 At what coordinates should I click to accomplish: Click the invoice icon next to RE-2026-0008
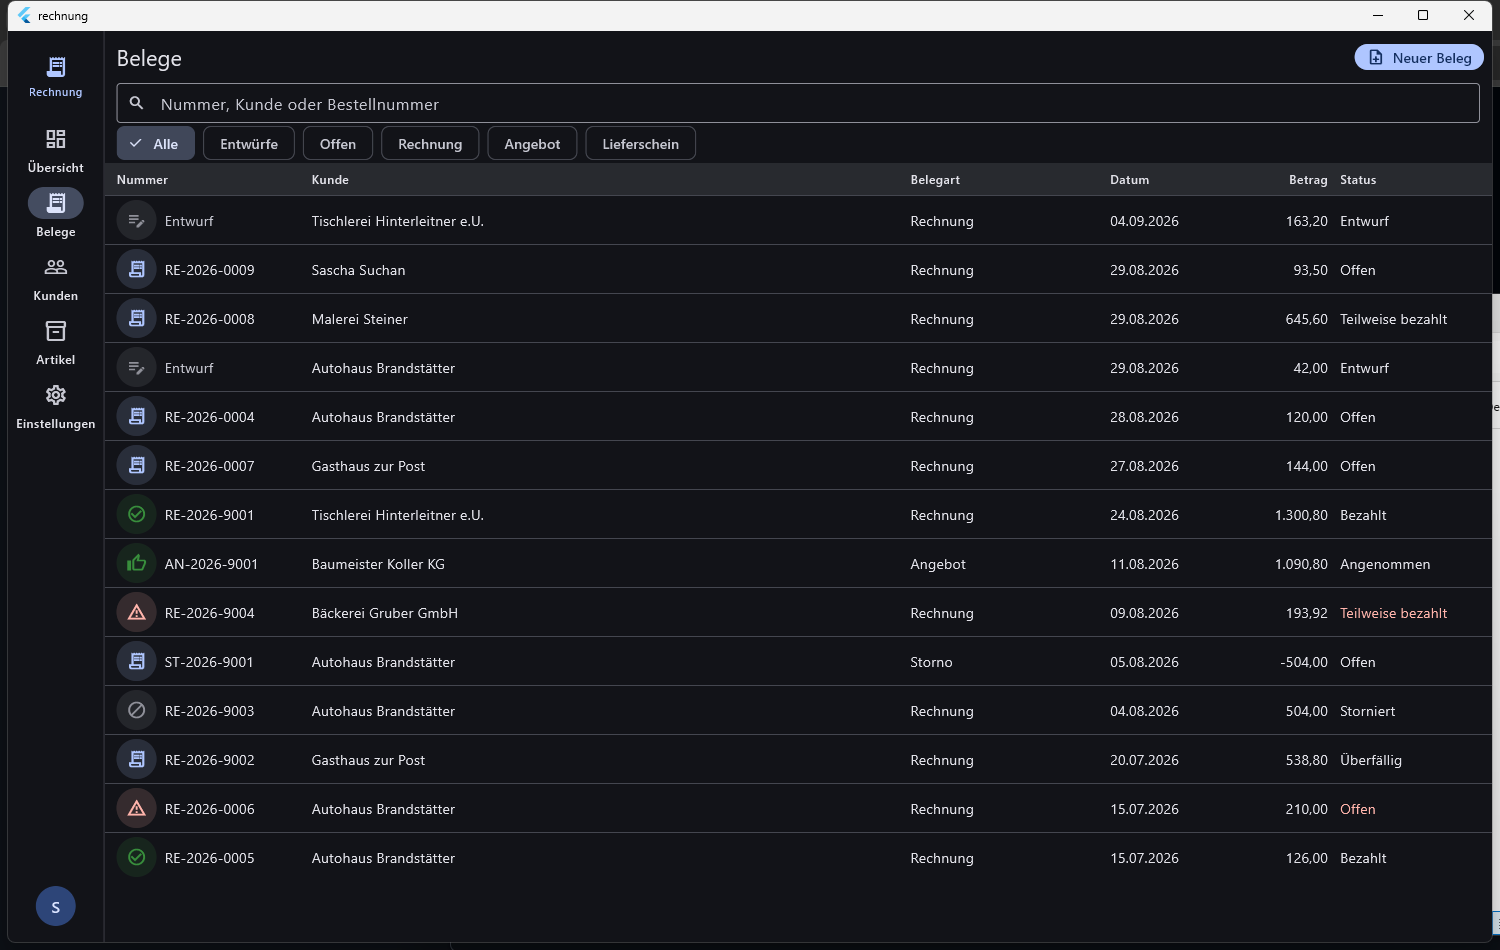(x=137, y=319)
